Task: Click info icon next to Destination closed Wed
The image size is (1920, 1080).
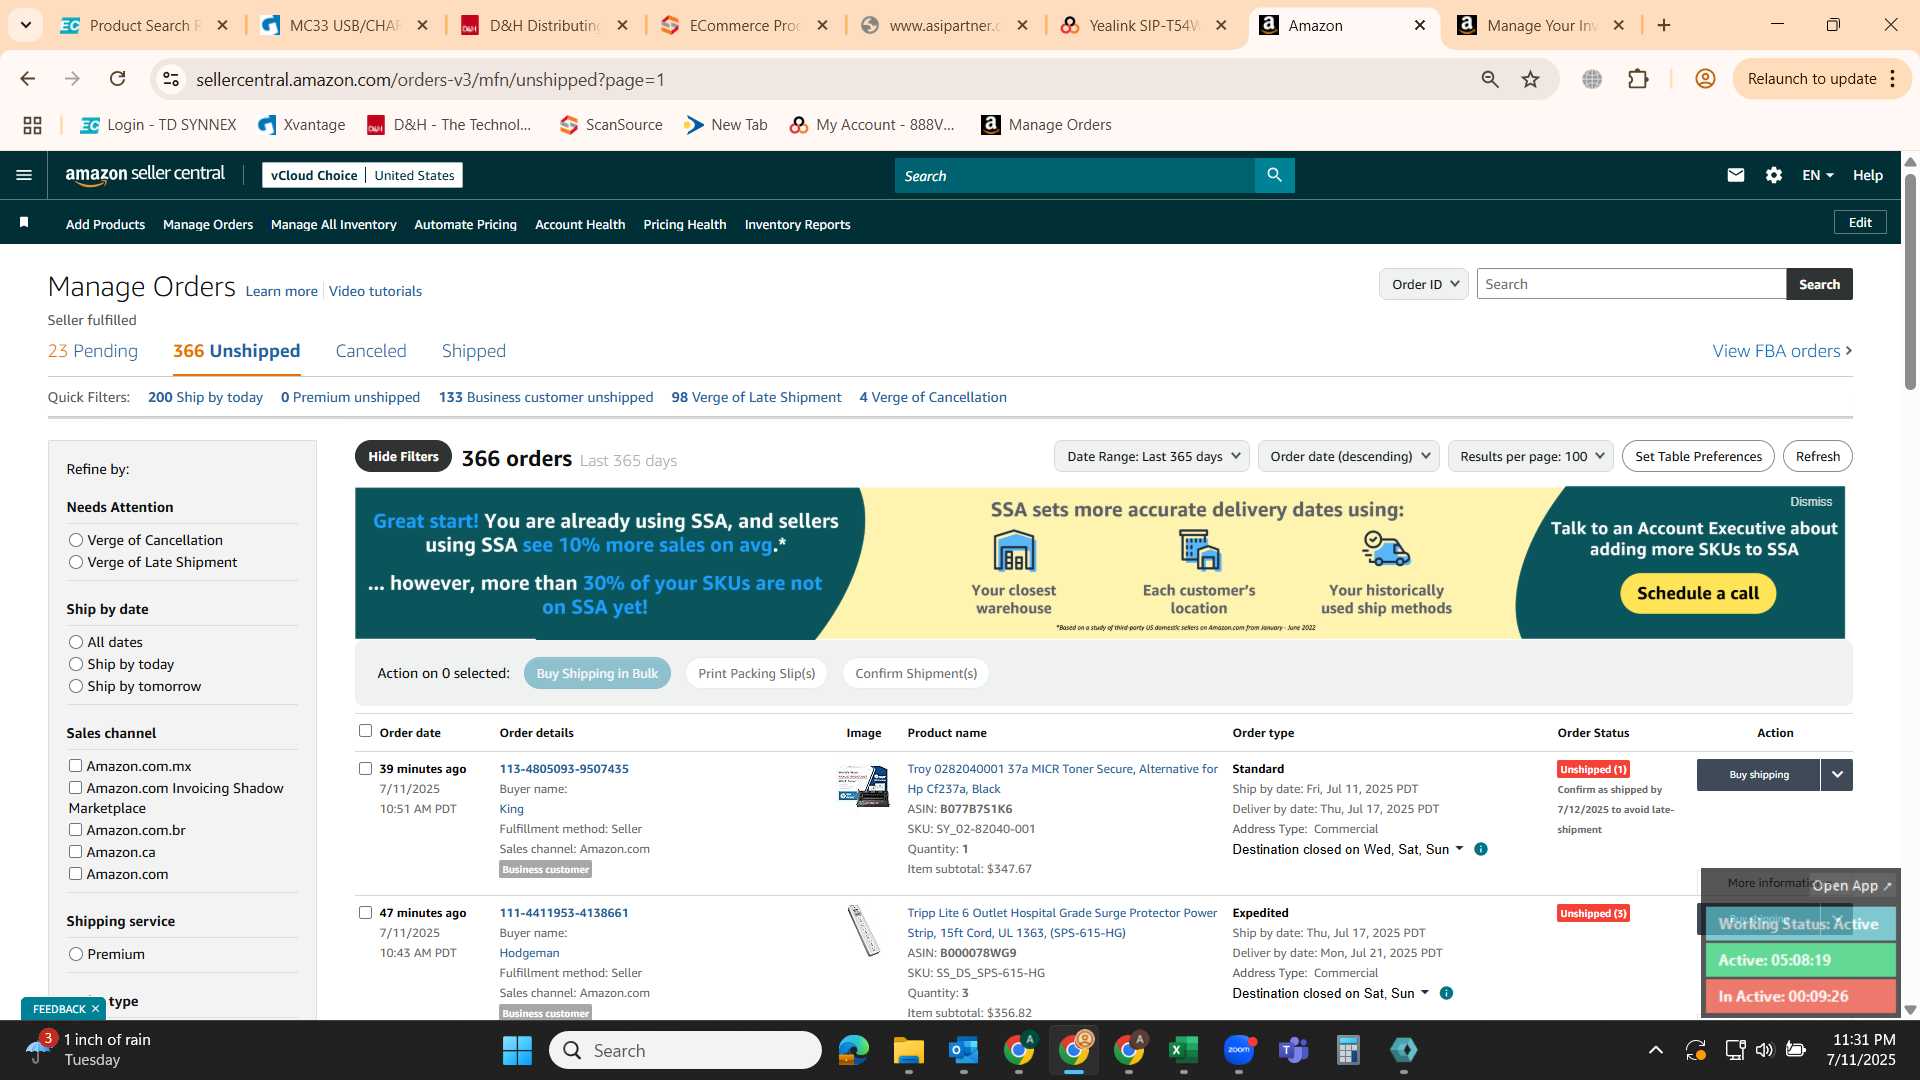Action: [x=1481, y=849]
